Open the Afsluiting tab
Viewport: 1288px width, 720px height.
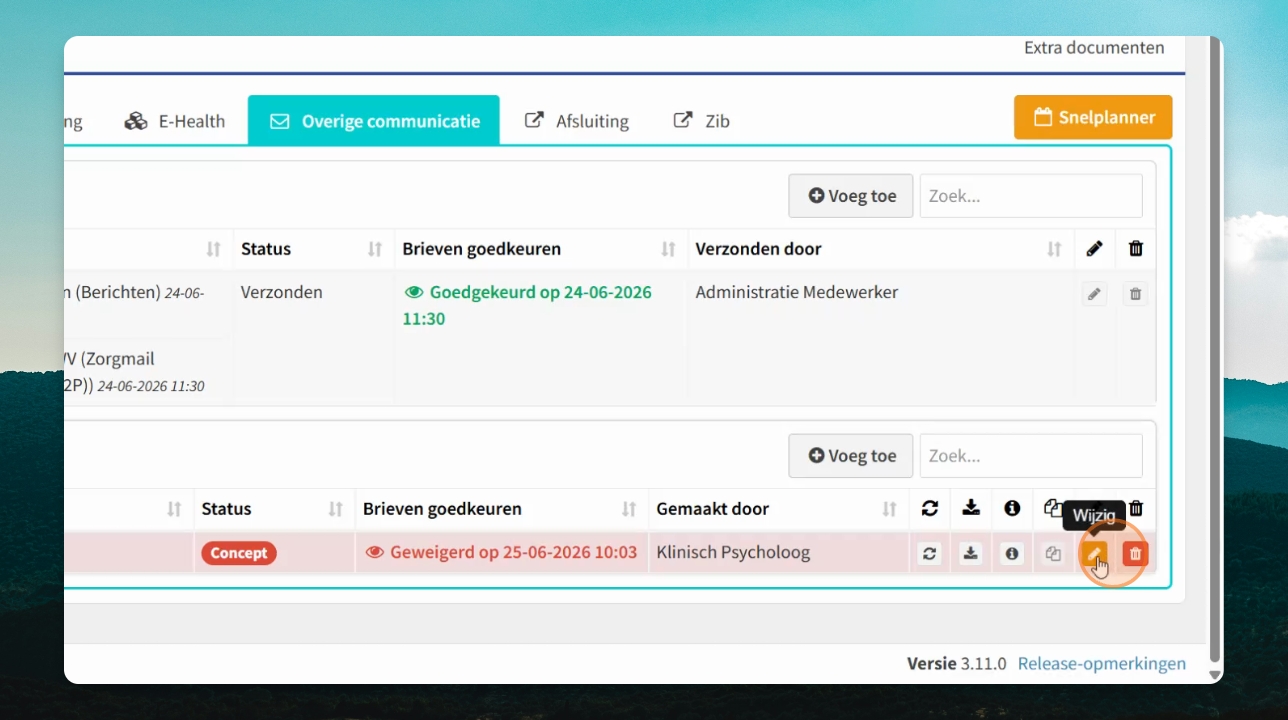coord(577,121)
